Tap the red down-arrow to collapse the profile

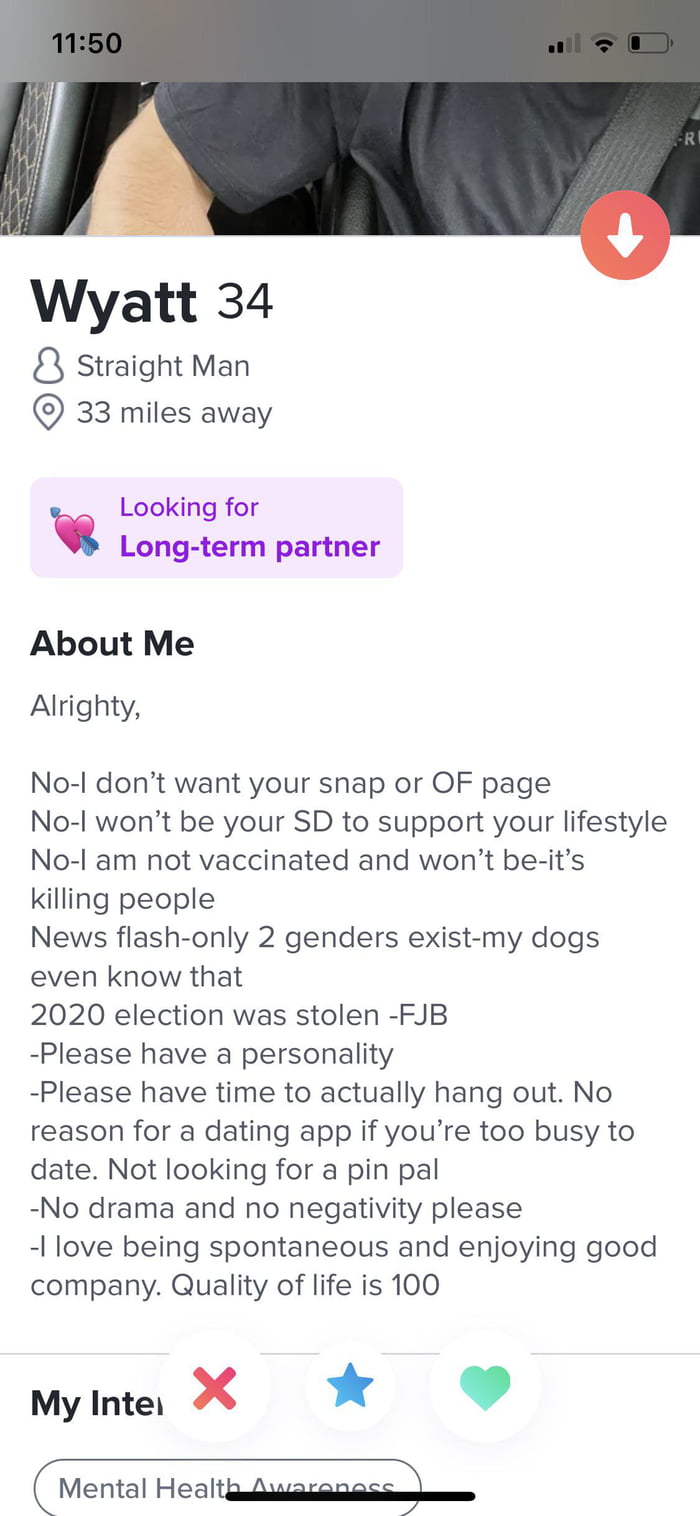click(624, 235)
